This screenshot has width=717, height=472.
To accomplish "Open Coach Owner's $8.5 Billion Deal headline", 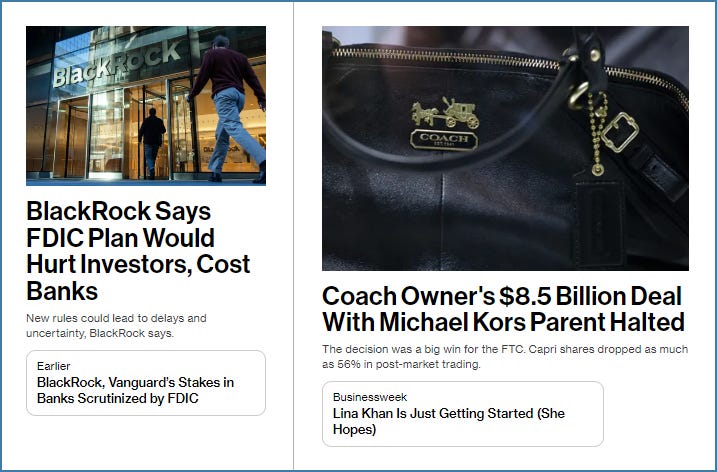I will click(503, 309).
